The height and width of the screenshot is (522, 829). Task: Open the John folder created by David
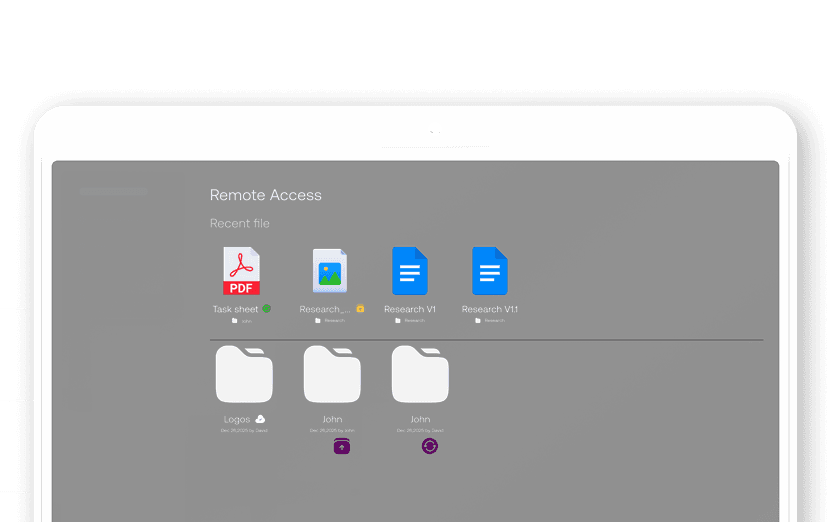pos(420,374)
